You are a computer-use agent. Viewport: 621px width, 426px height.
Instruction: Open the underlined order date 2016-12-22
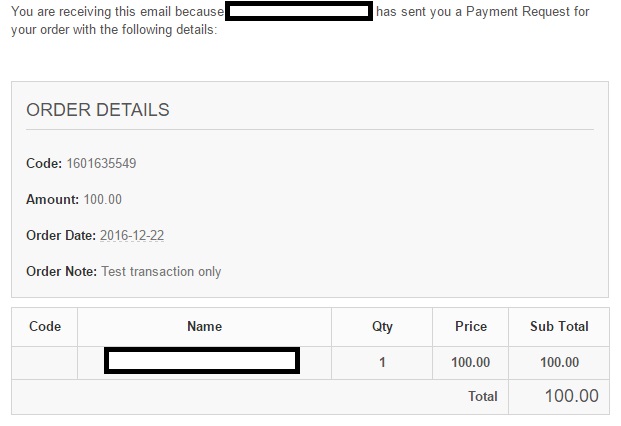132,235
